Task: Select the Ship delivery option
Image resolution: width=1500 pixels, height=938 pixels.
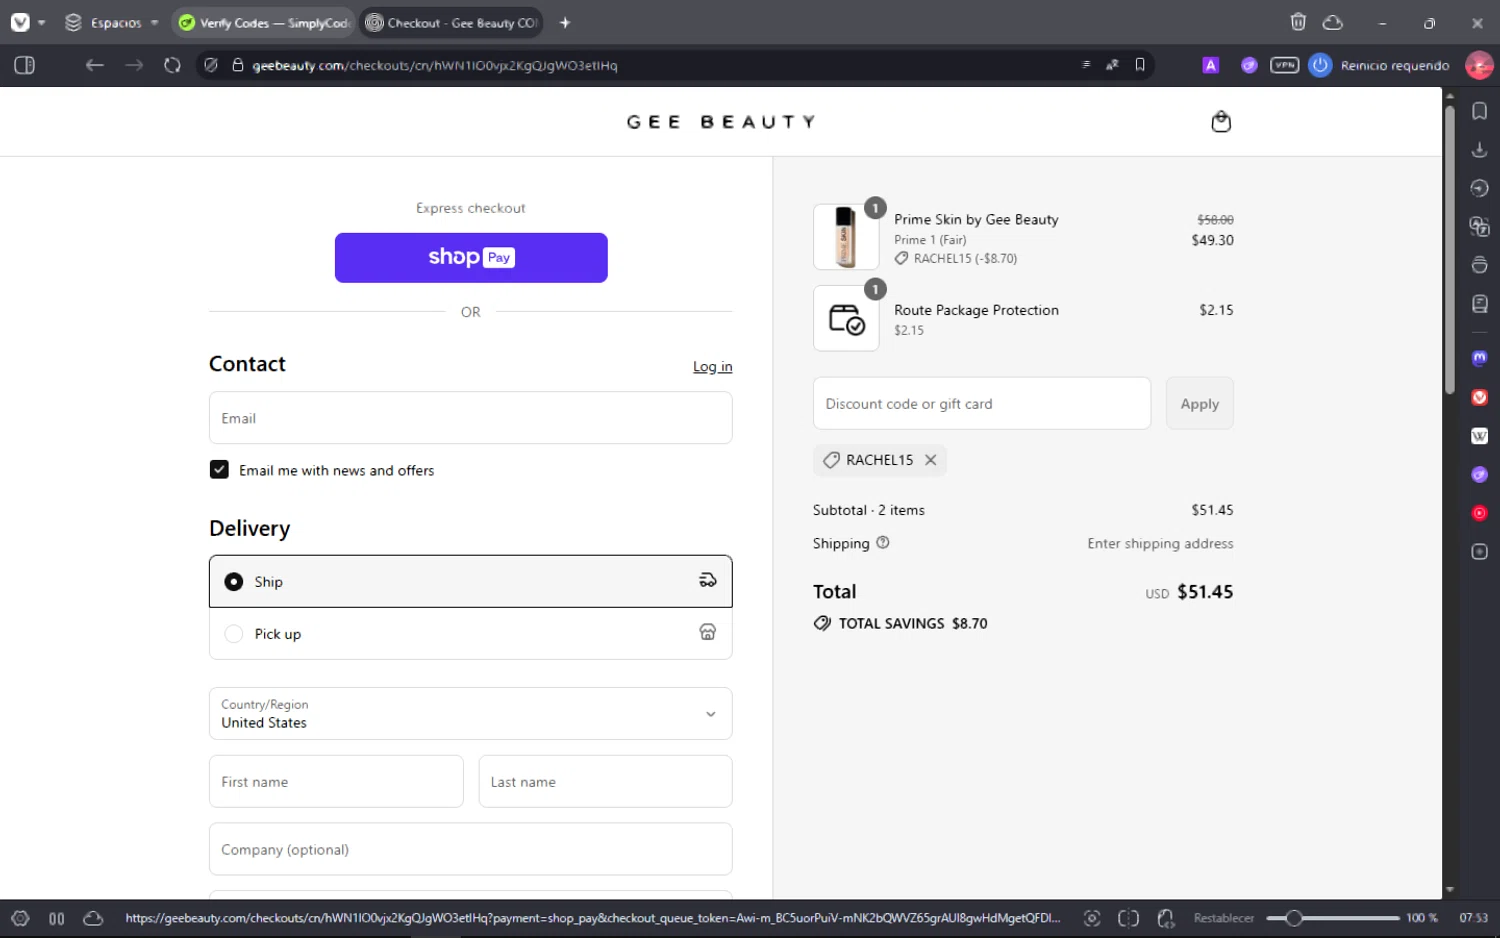Action: pyautogui.click(x=471, y=582)
